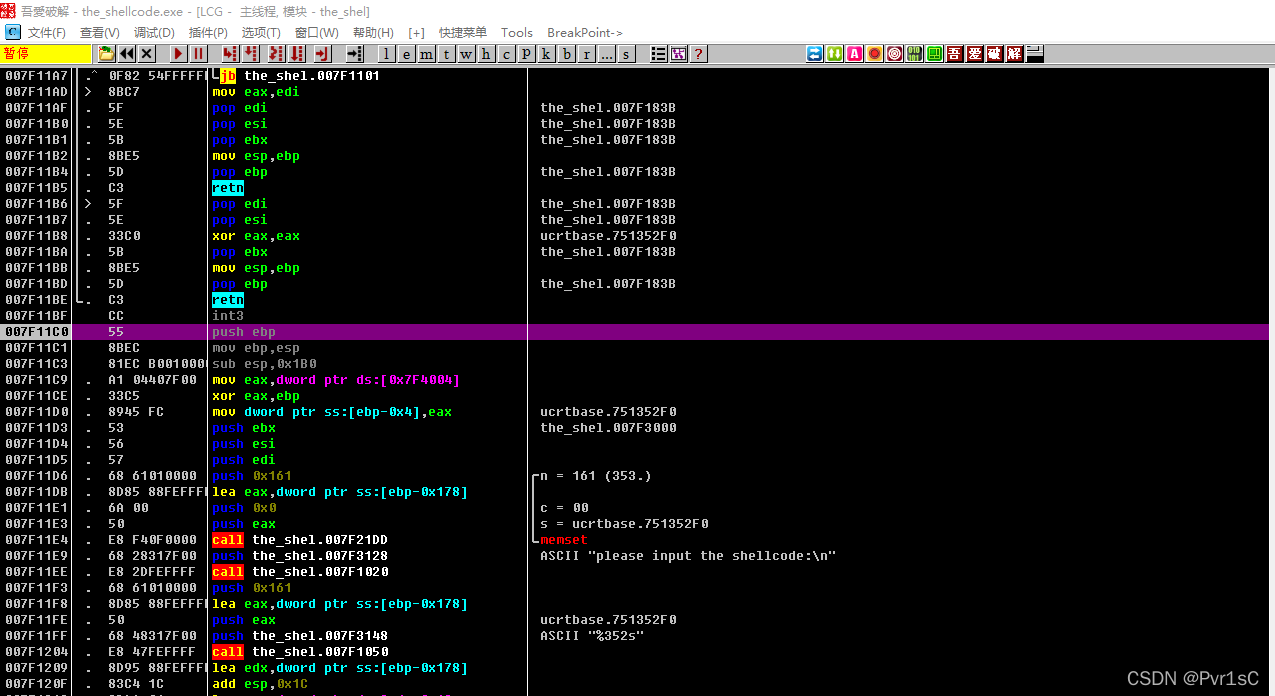Open the Tools menu
Viewport: 1275px width, 696px height.
517,33
